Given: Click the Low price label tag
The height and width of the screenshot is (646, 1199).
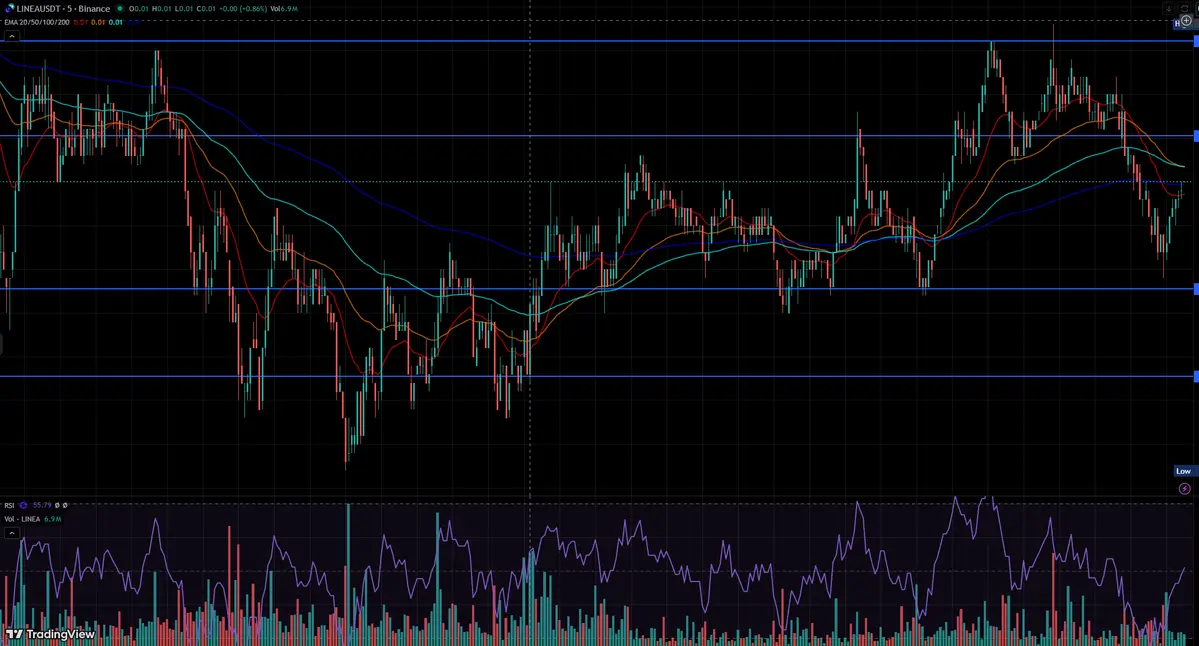Looking at the screenshot, I should 1184,471.
